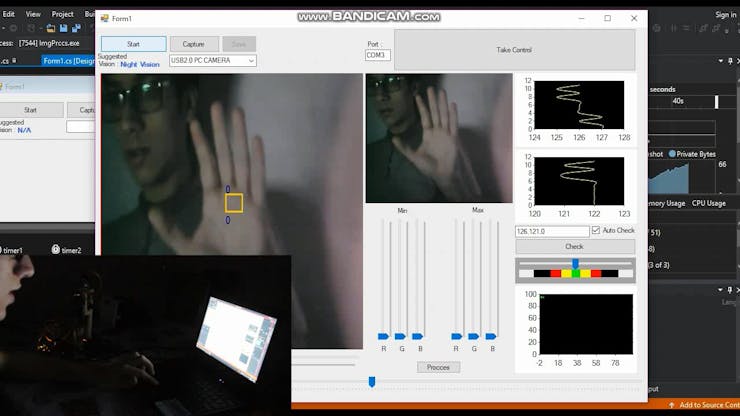Click the Night Vision suggested text
740x416 pixels.
(x=140, y=64)
